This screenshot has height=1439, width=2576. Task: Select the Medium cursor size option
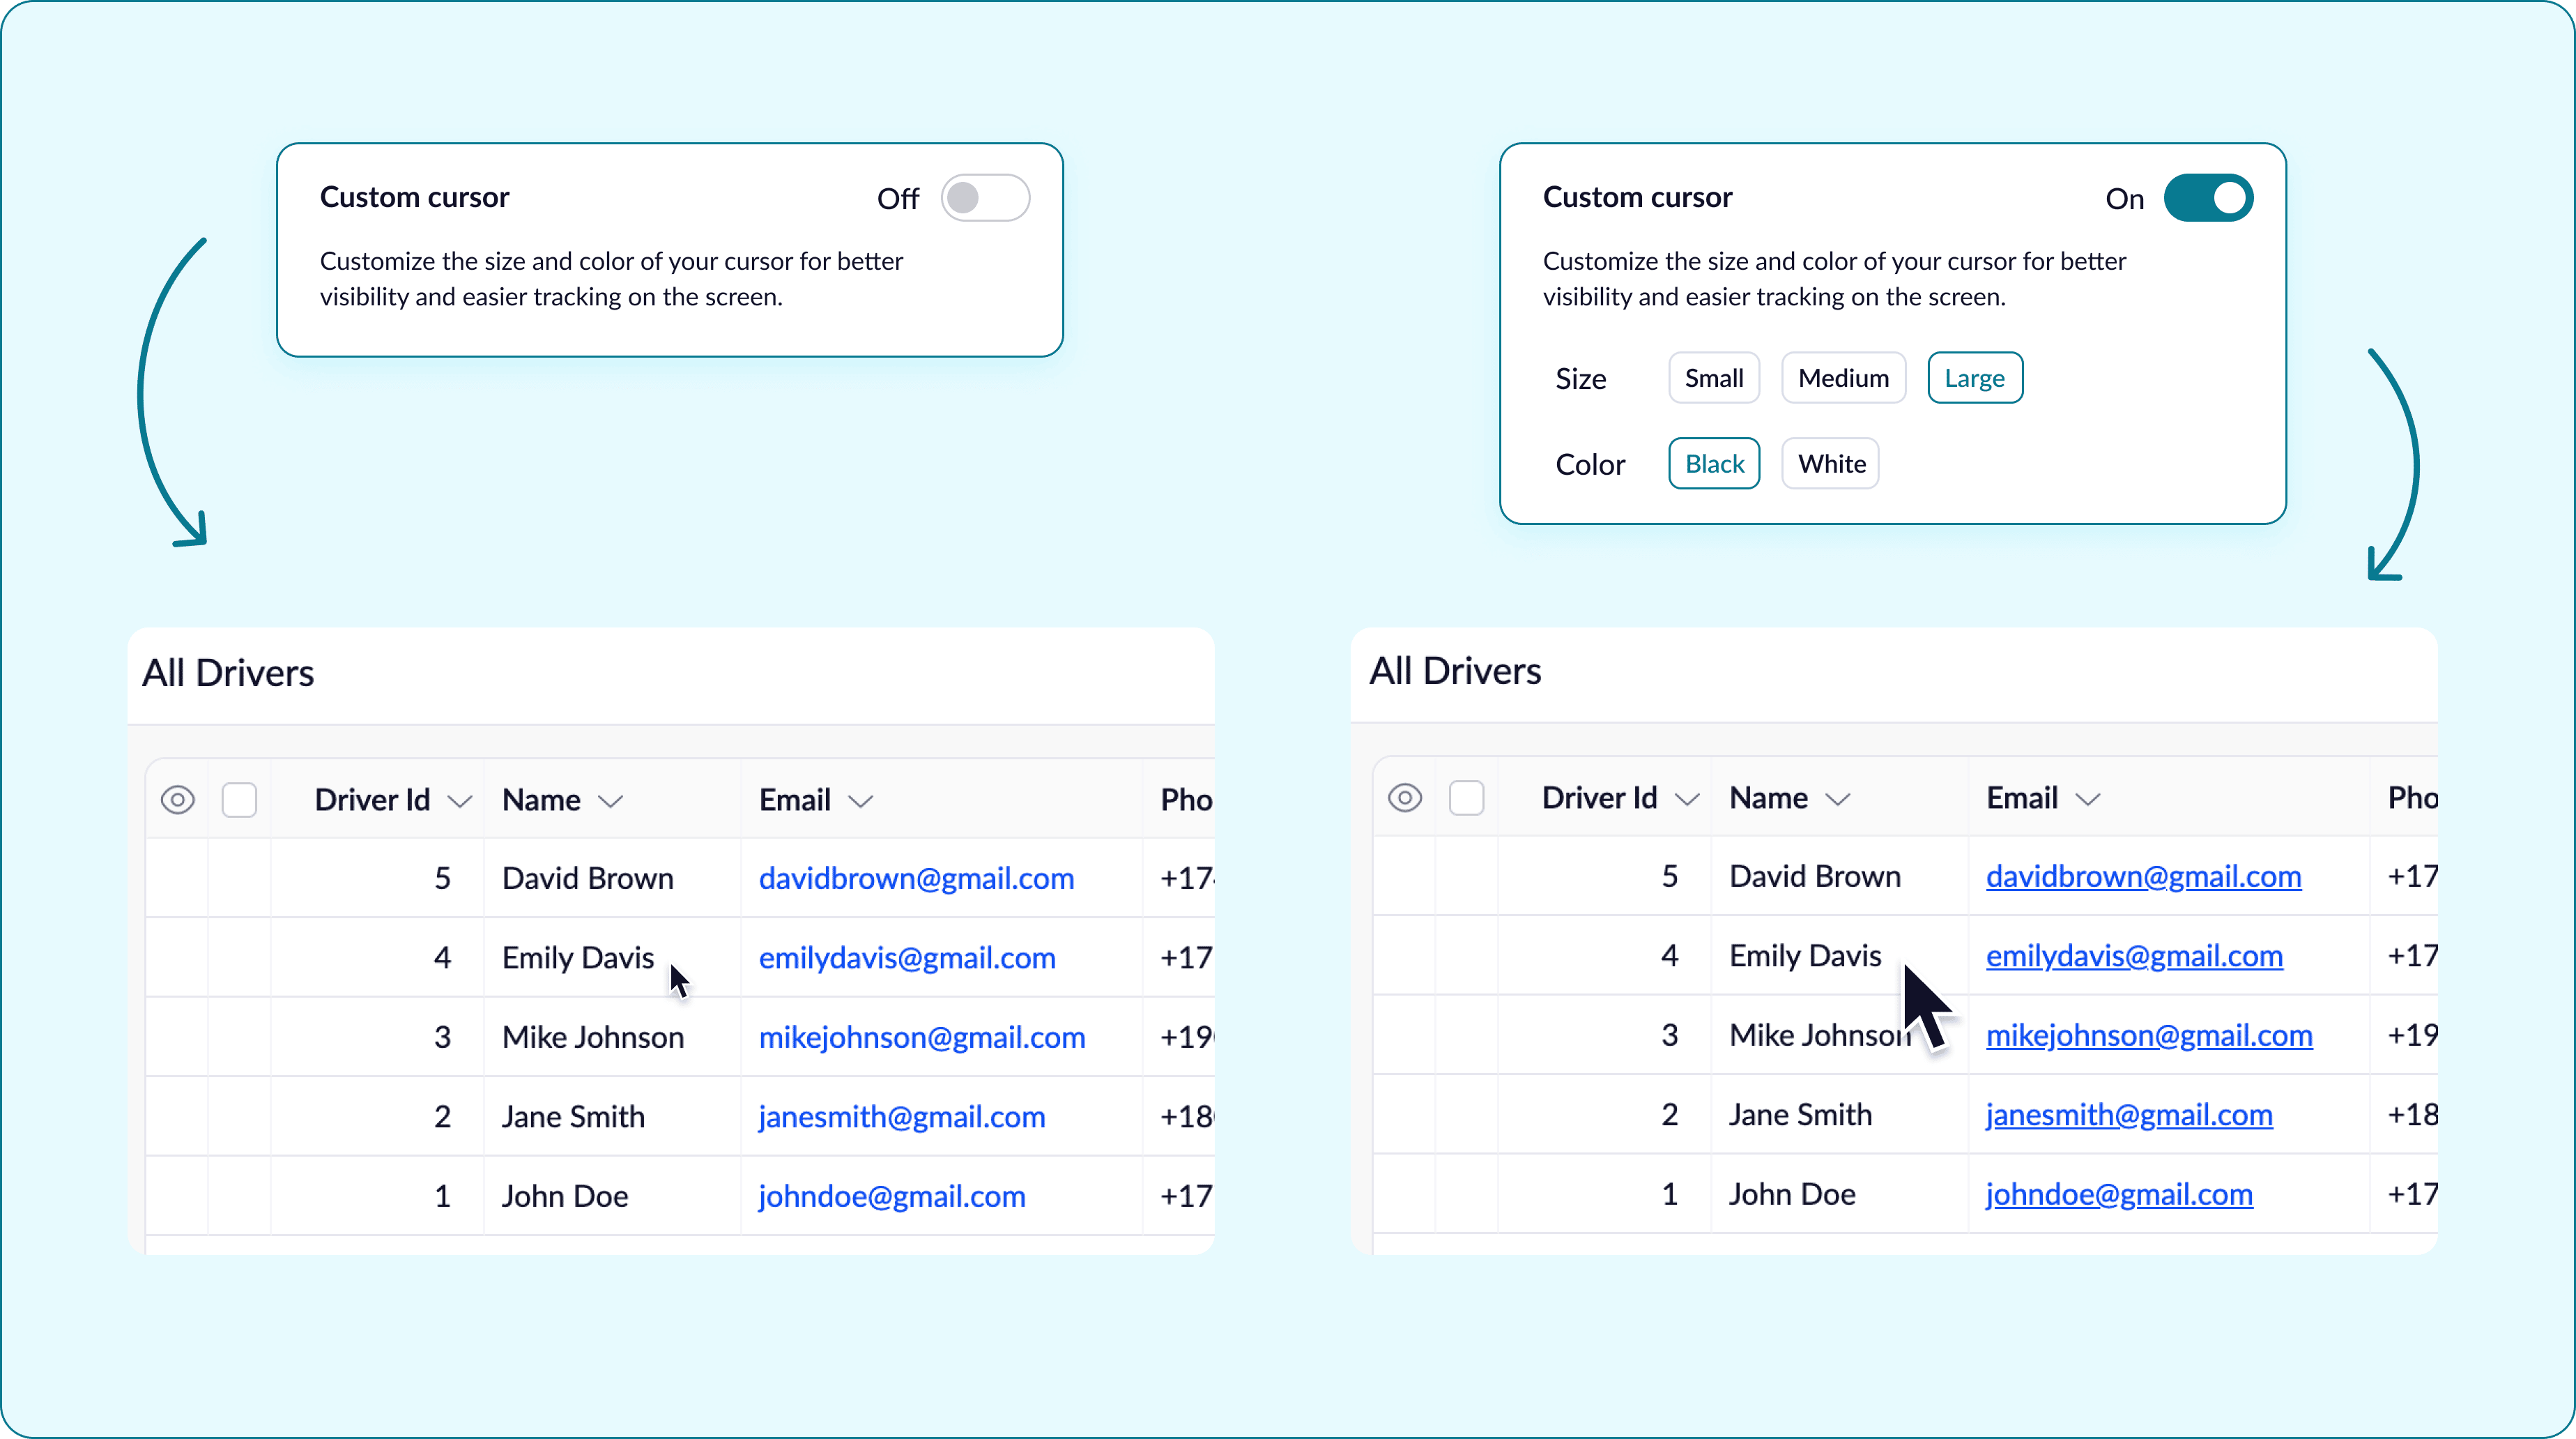(1843, 378)
